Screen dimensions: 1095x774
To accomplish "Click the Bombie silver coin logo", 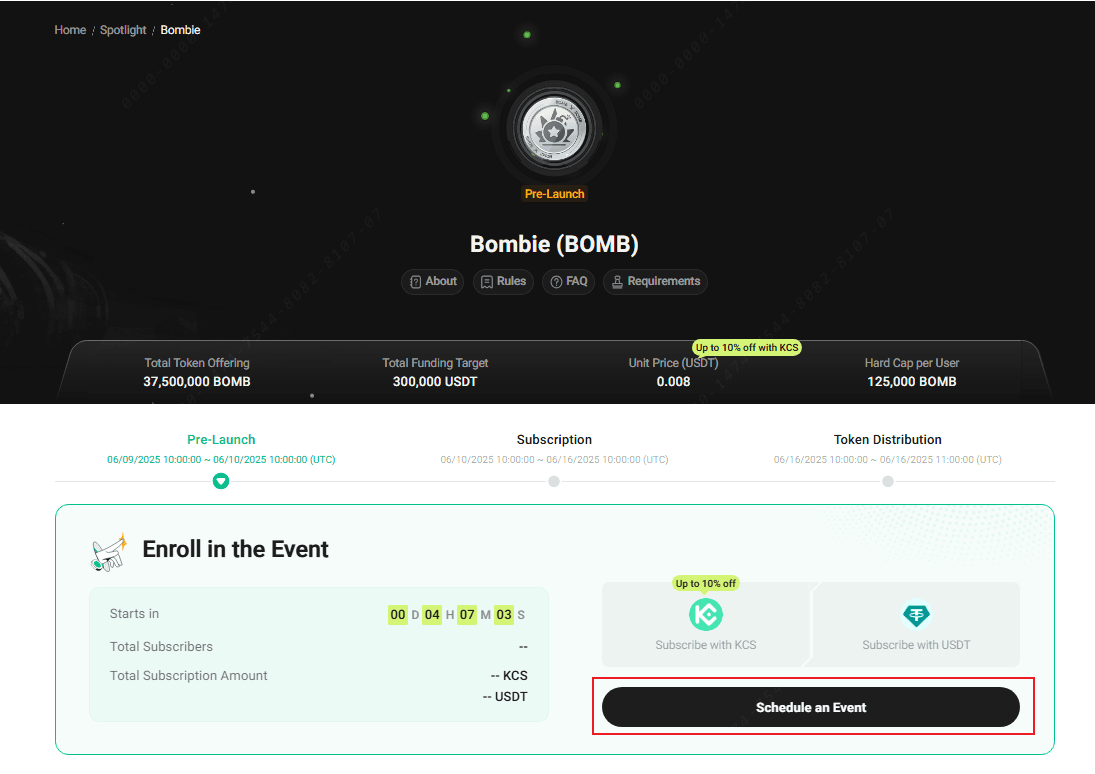I will [x=554, y=129].
